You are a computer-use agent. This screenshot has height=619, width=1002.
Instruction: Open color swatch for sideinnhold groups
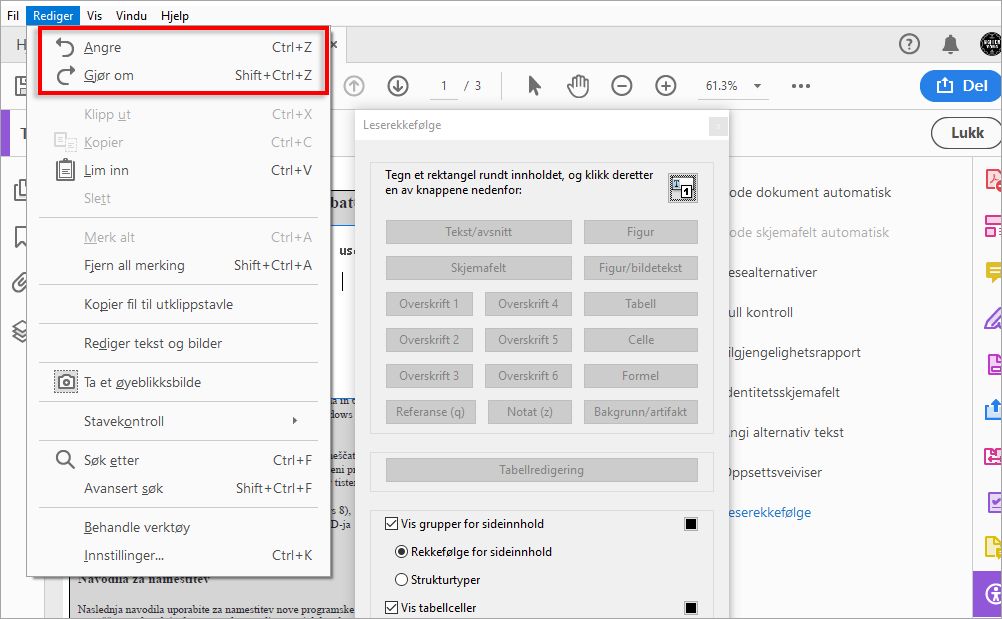pos(691,524)
